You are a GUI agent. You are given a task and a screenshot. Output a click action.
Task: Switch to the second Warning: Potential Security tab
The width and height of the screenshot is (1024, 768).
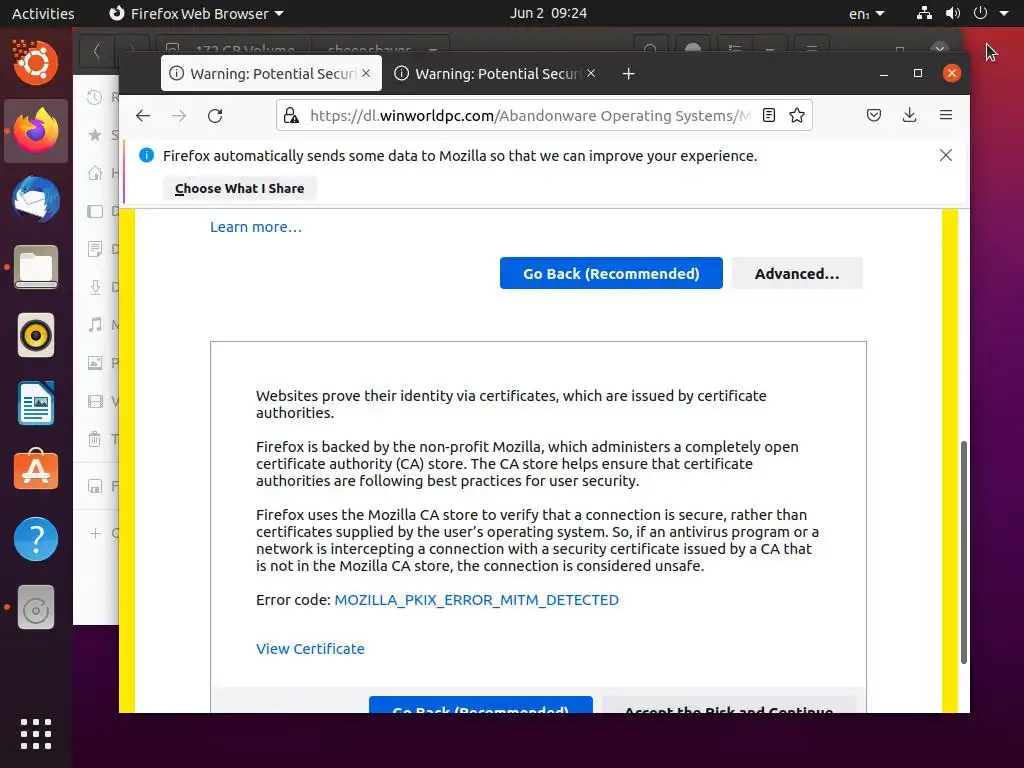click(x=496, y=74)
